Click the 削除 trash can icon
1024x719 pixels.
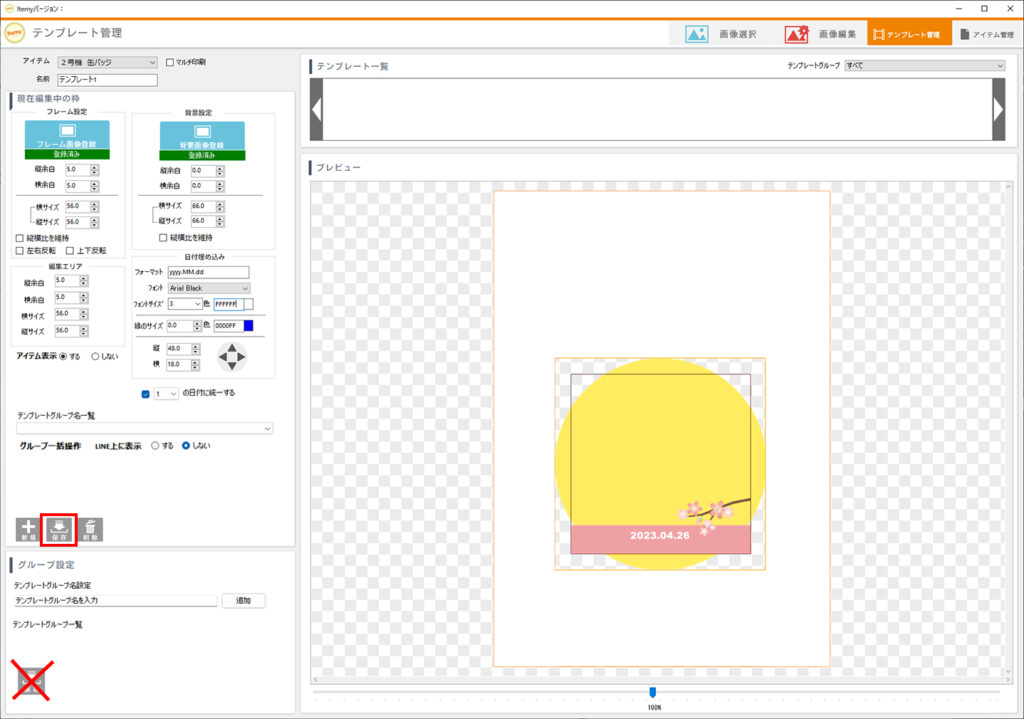pyautogui.click(x=90, y=529)
